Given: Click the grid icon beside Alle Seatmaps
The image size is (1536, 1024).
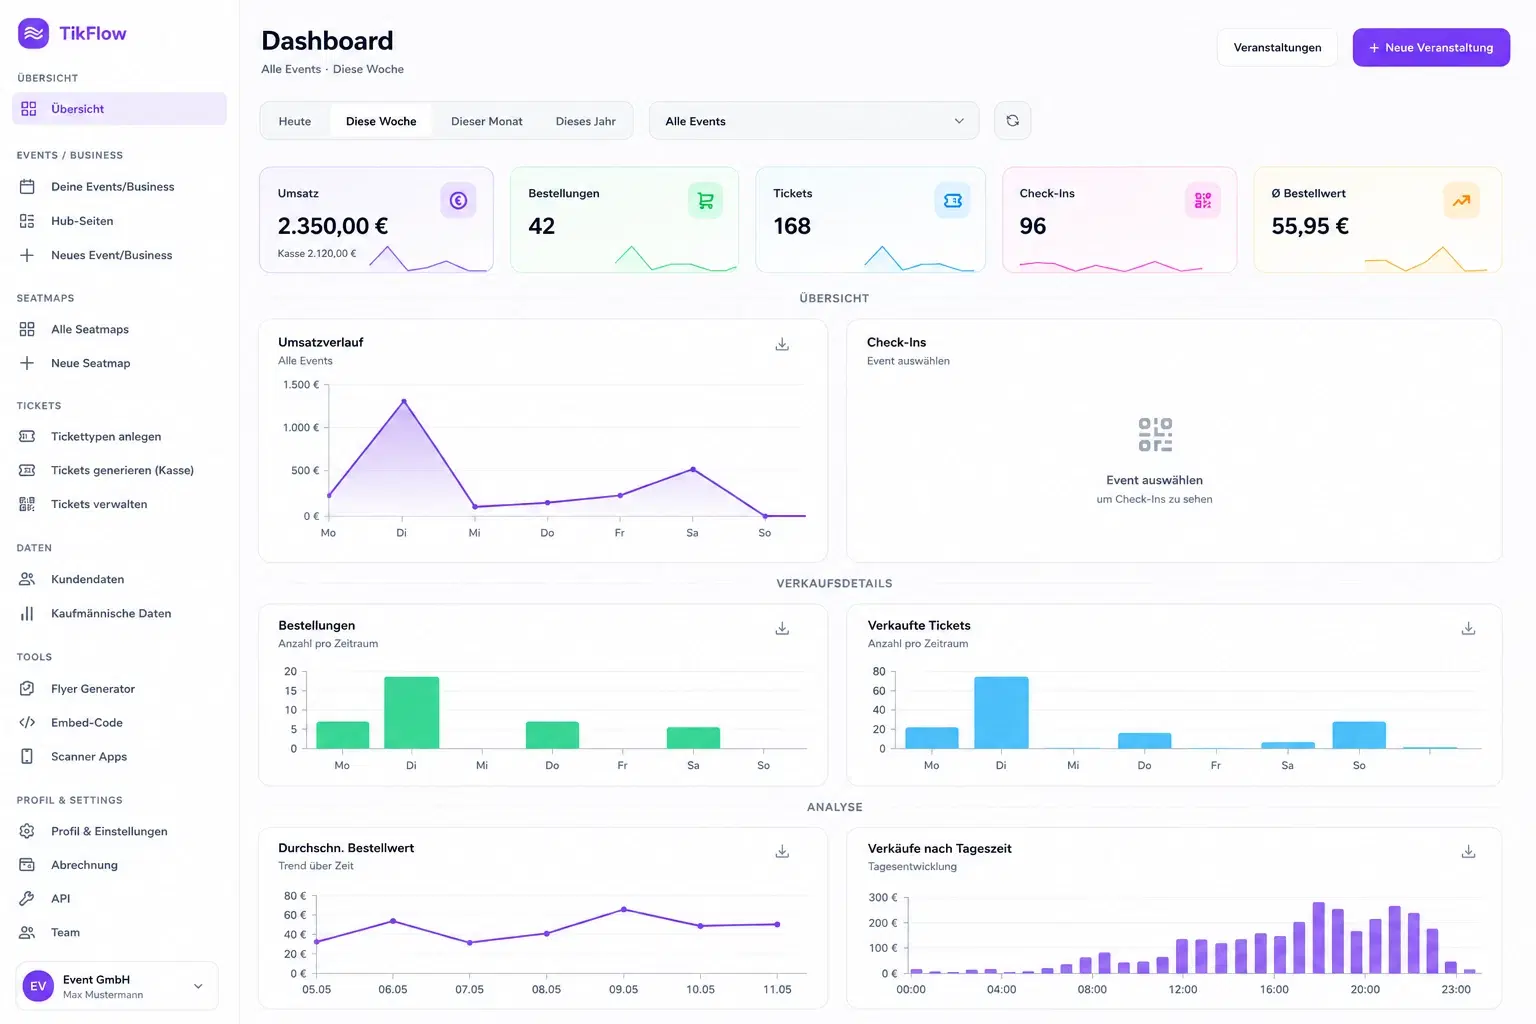Looking at the screenshot, I should click(27, 329).
